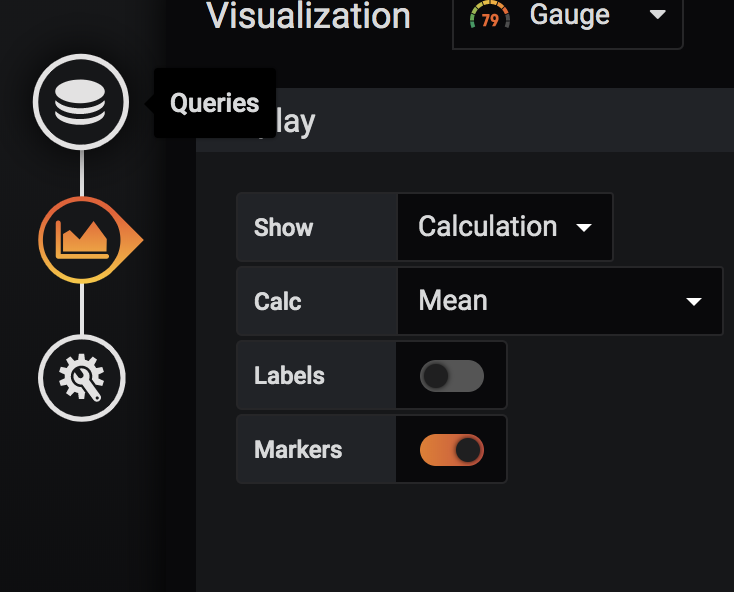Screen dimensions: 734x592
Task: Click the Queries tooltip label
Action: coord(214,103)
